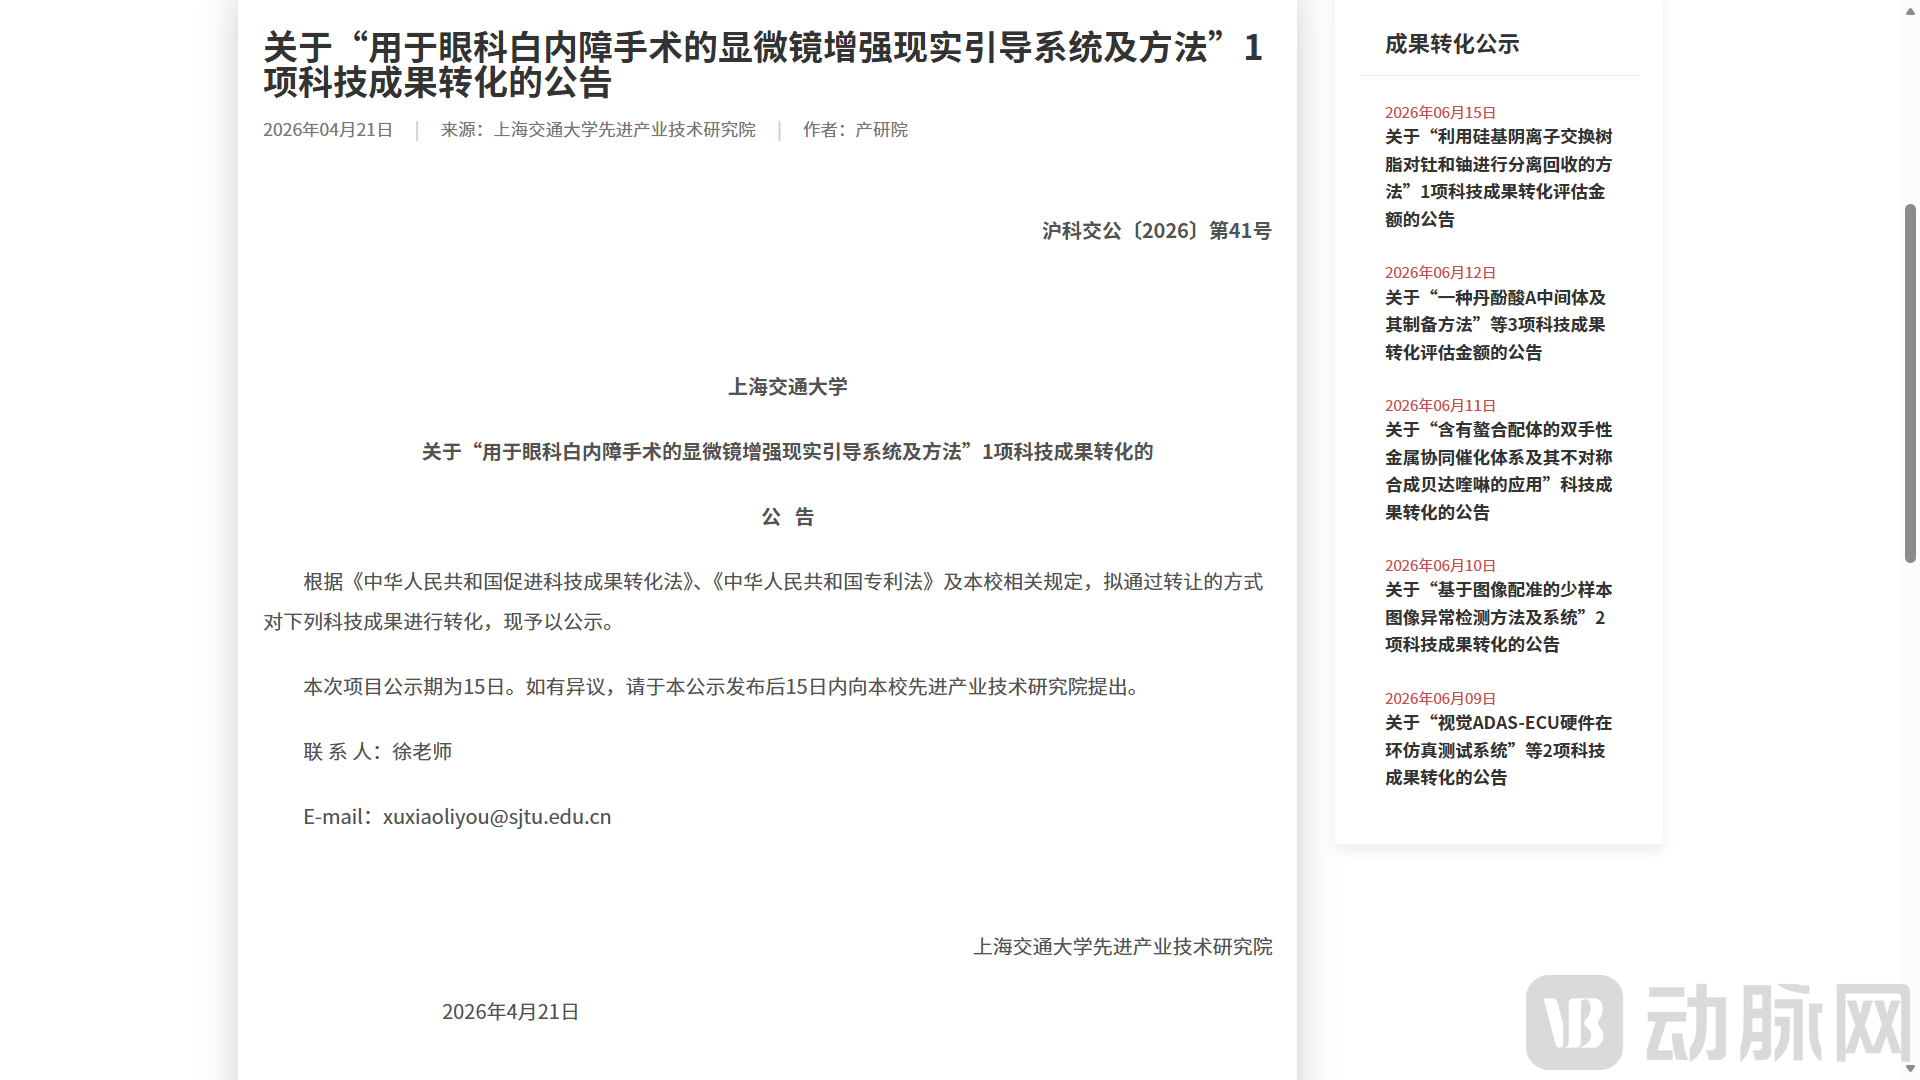Screen dimensions: 1920x1080
Task: Click the scrollbar down arrow
Action: (1910, 1069)
